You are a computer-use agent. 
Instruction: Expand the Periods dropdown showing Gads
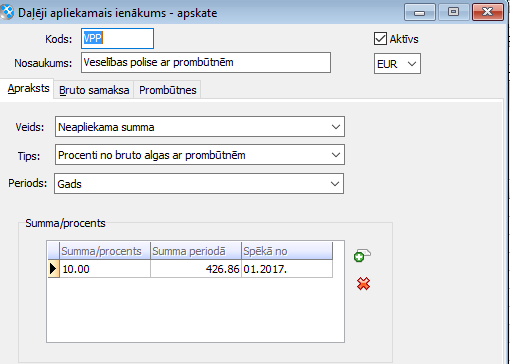[x=335, y=184]
